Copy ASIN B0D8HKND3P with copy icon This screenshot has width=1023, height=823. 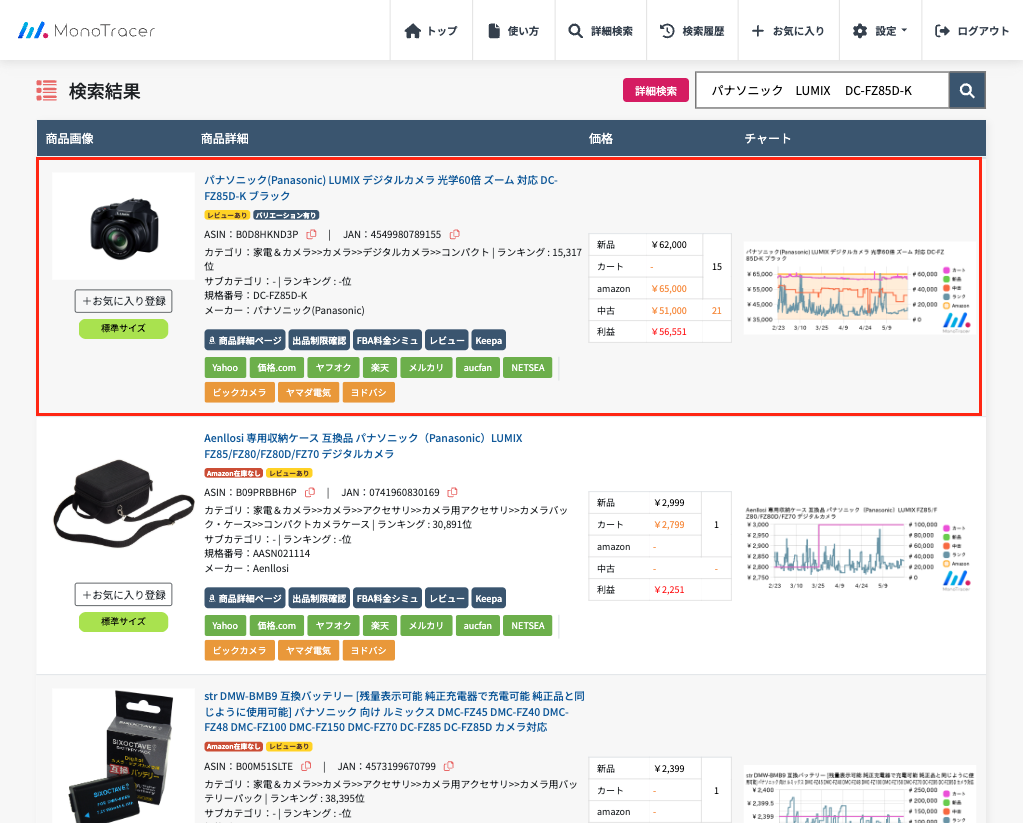[x=312, y=234]
